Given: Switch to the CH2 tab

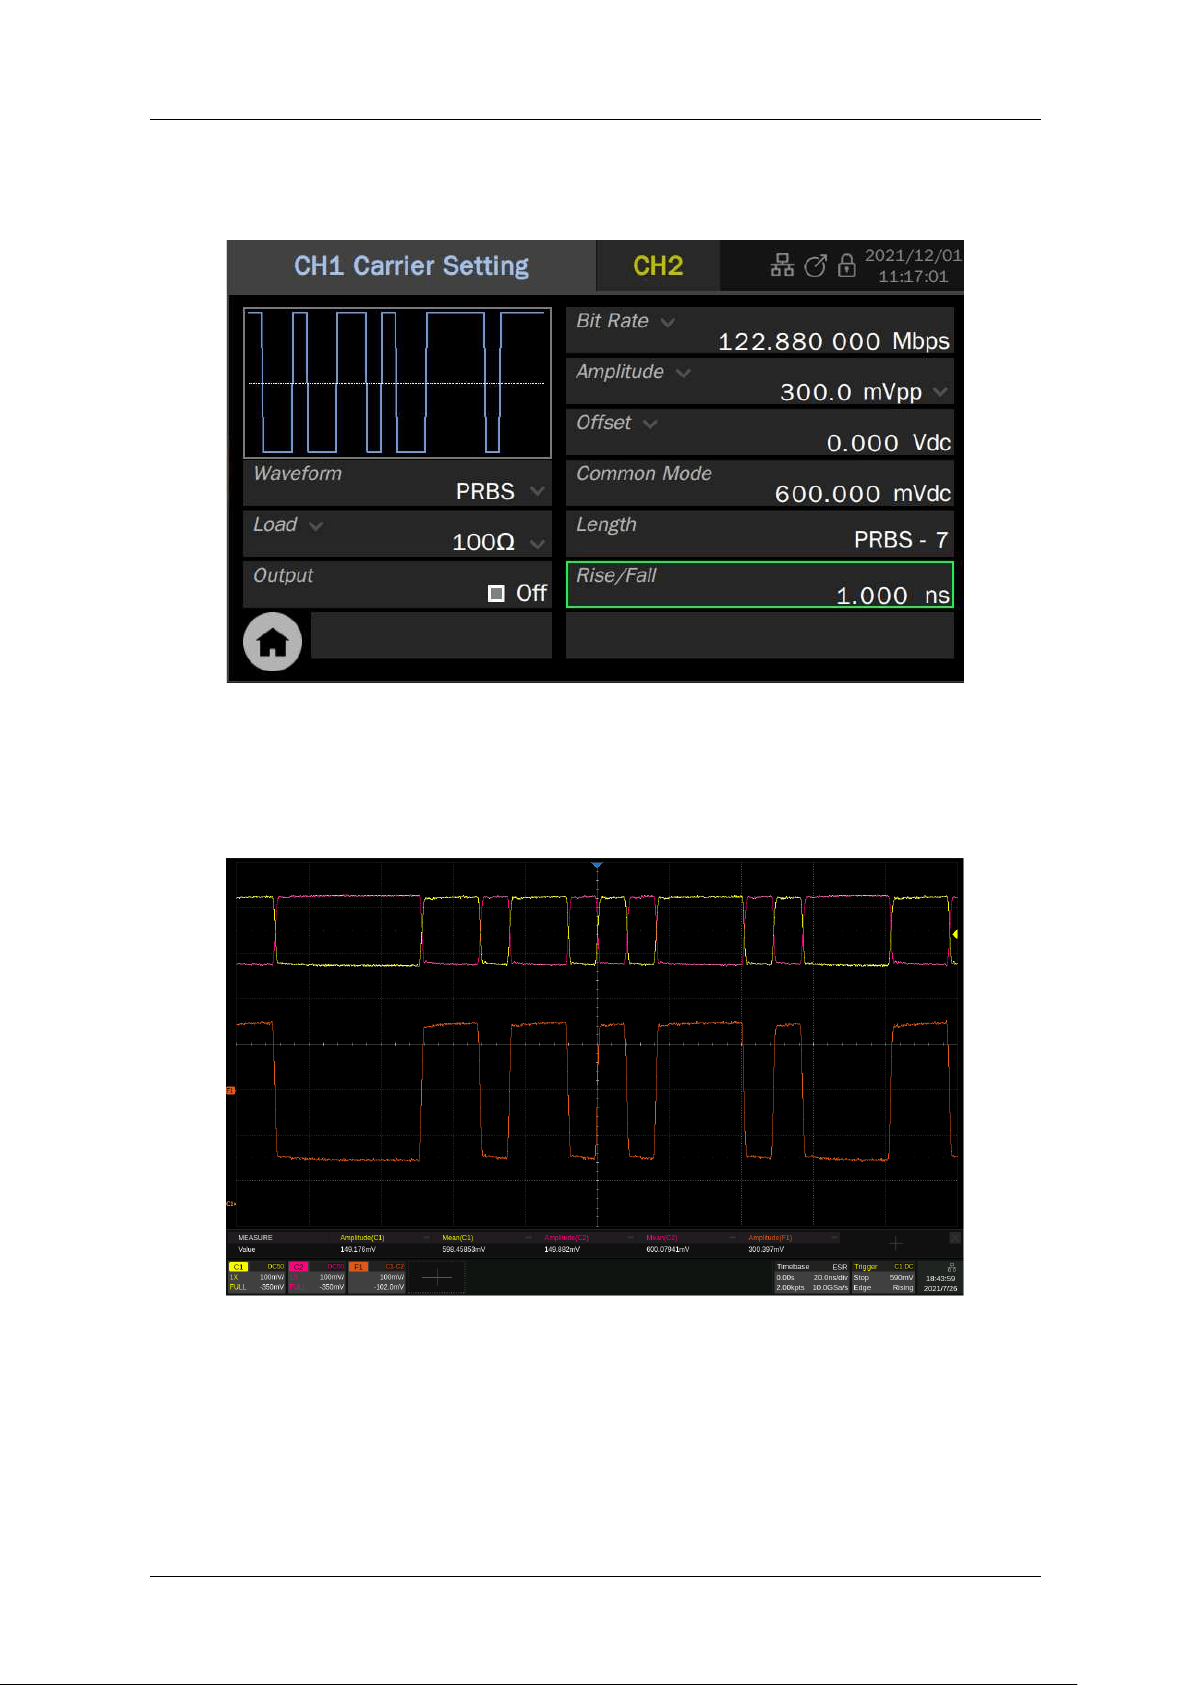Looking at the screenshot, I should [658, 266].
